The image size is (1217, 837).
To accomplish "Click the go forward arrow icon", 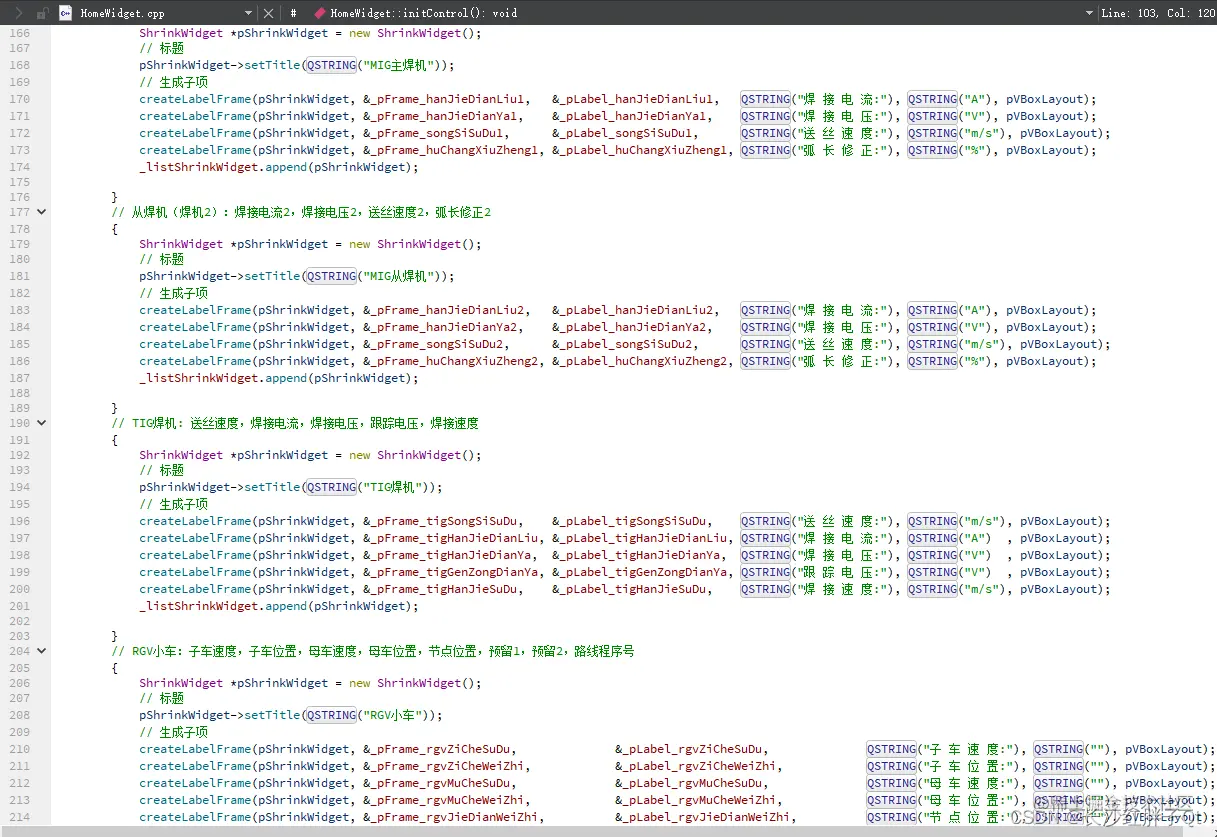I will [18, 13].
